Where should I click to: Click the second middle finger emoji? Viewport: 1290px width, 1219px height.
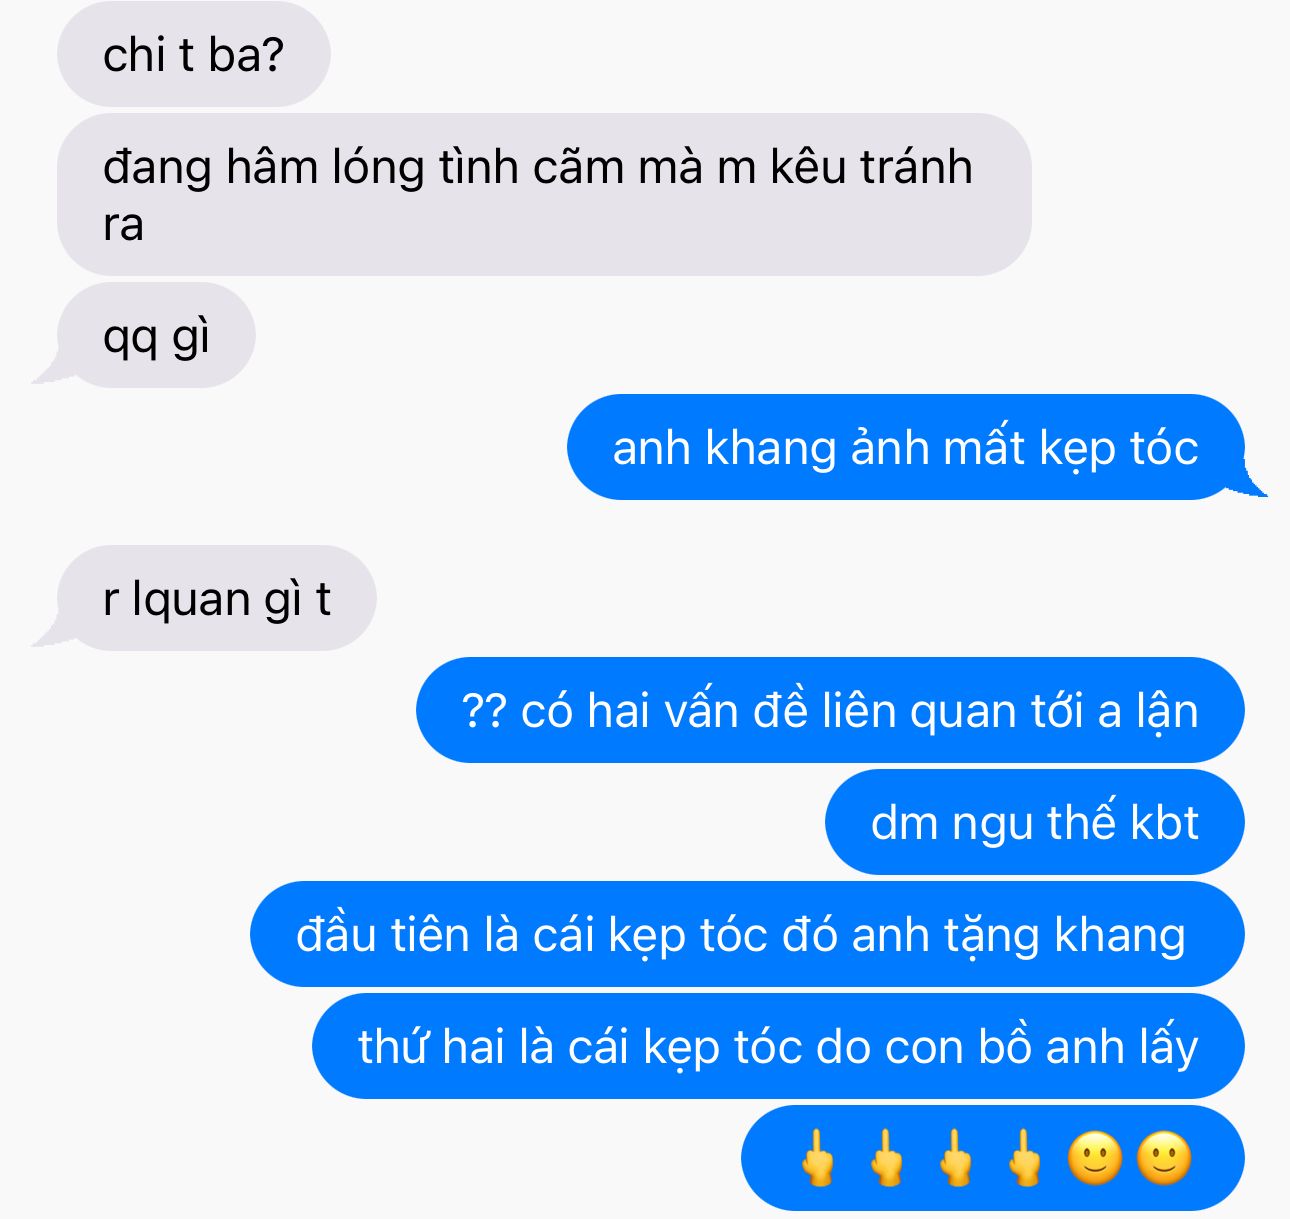click(887, 1158)
